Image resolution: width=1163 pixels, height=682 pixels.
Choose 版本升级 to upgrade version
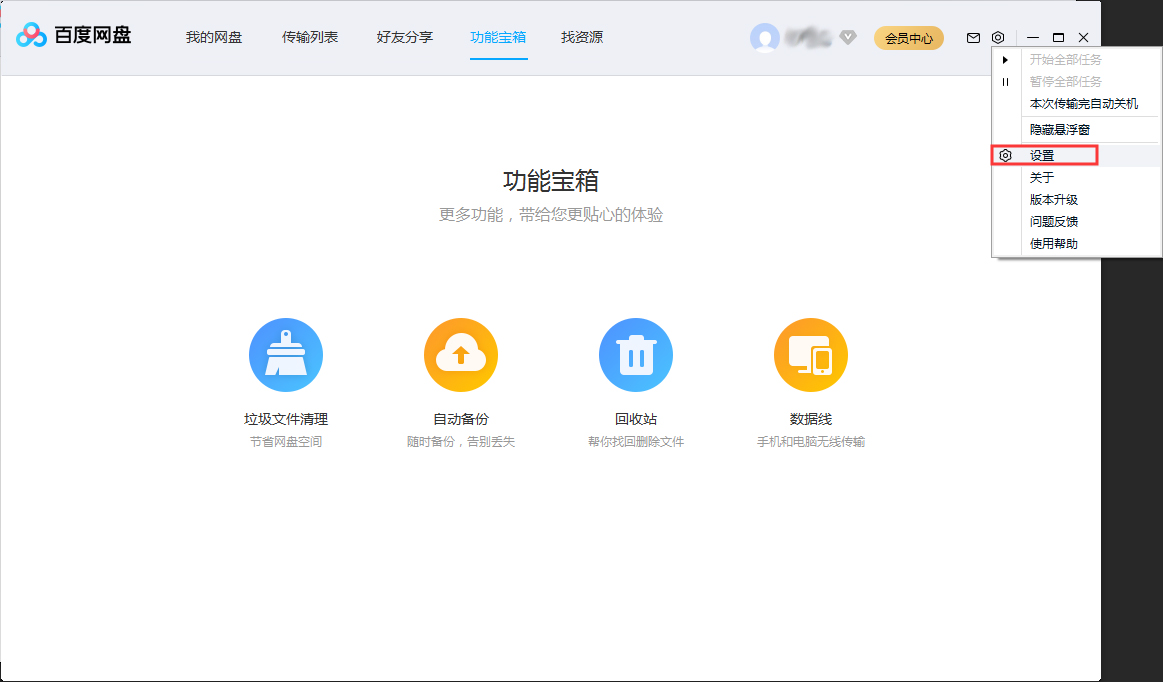click(1050, 199)
